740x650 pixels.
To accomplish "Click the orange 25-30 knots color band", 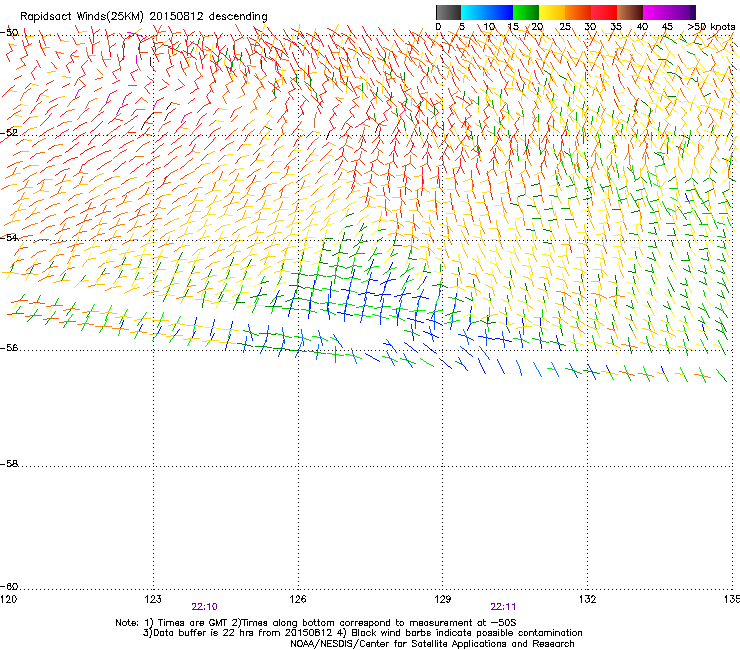I will click(578, 12).
